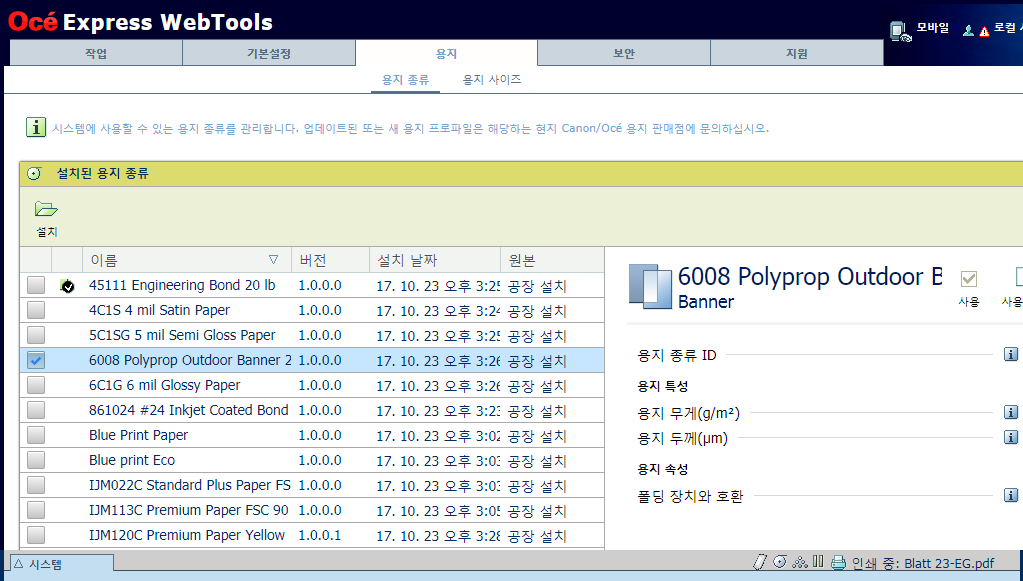
Task: Click the info icon for 용지 두께(μm)
Action: tap(1011, 437)
